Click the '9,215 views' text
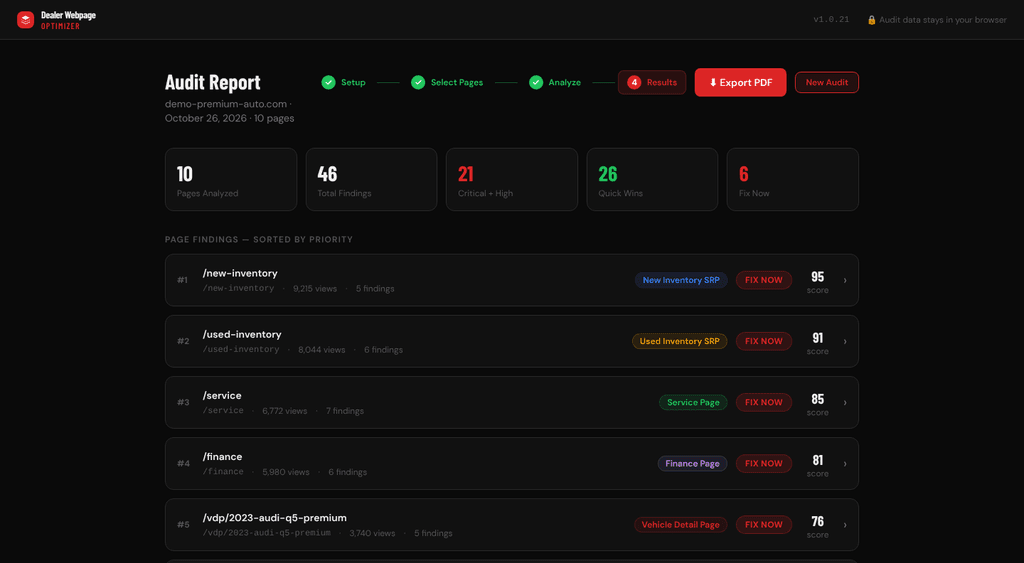Viewport: 1024px width, 563px height. point(315,289)
